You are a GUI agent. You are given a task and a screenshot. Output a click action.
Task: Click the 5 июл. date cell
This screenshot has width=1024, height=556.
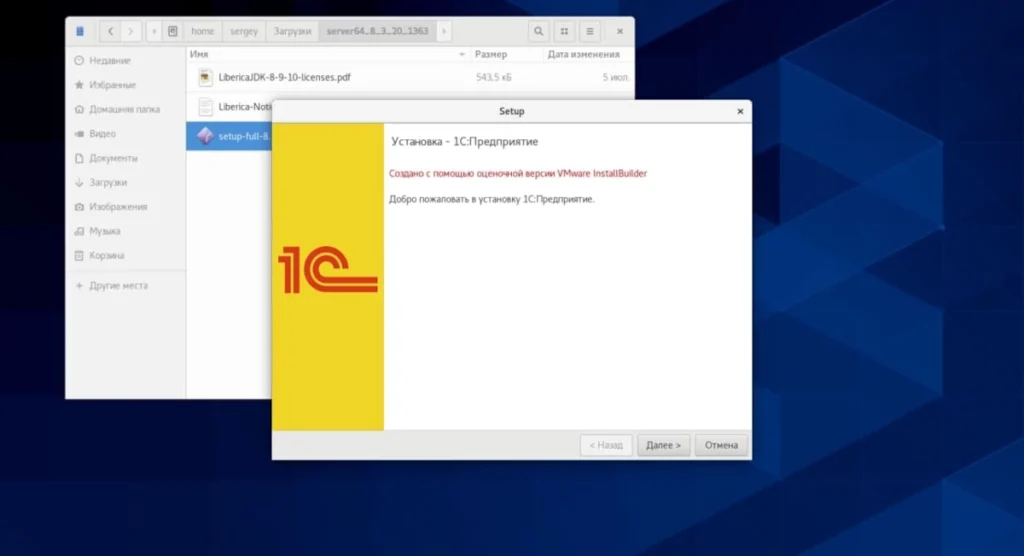click(x=615, y=77)
